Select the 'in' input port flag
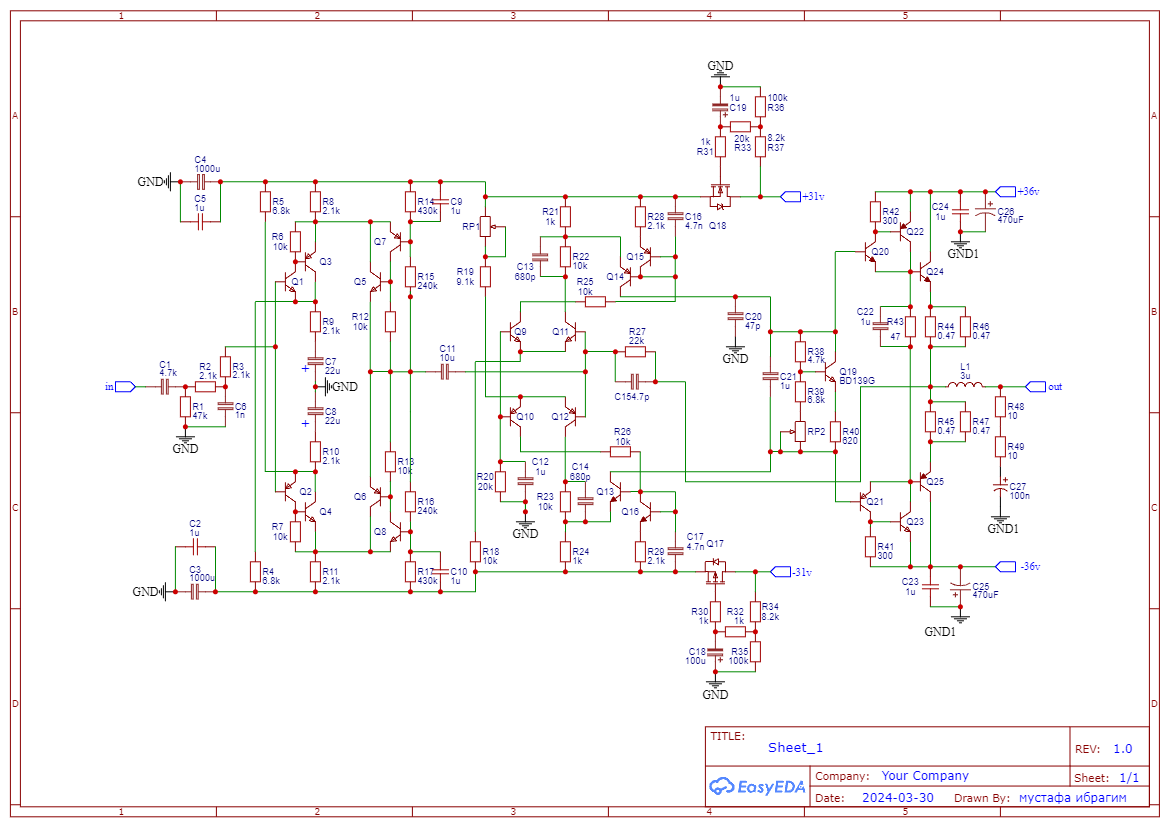Viewport: 1169px width, 827px height. (124, 386)
